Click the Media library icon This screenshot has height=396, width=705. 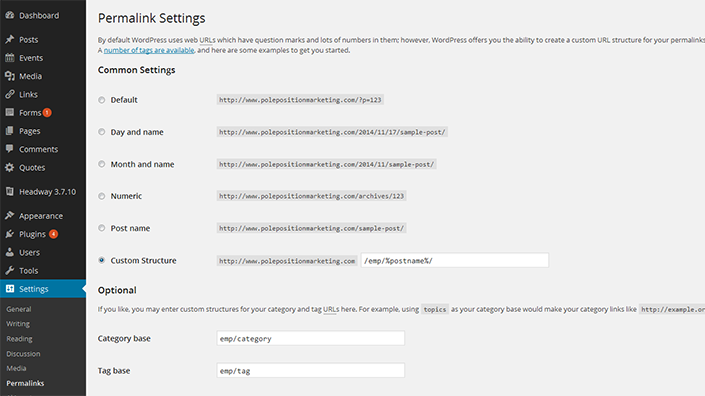10,76
